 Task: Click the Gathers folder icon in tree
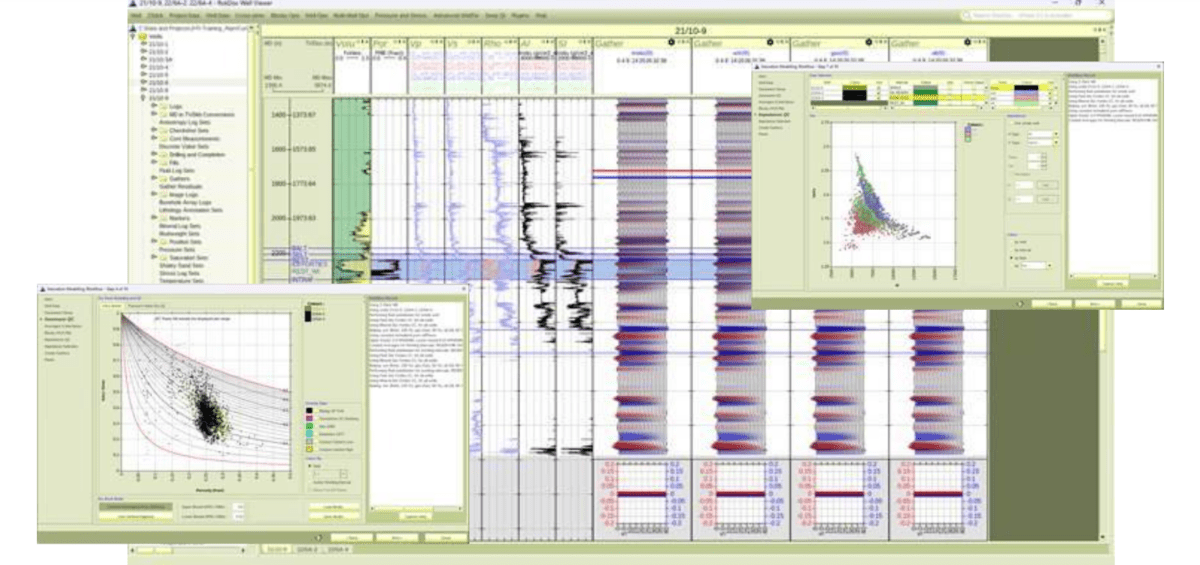pyautogui.click(x=163, y=178)
